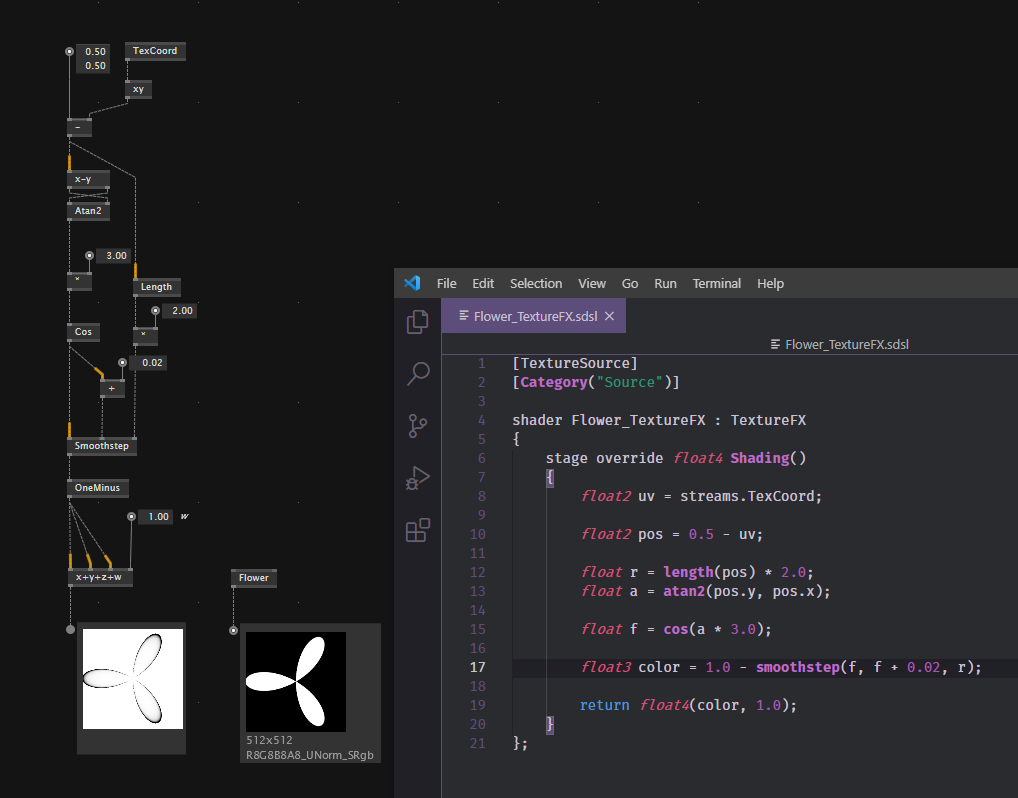Click the 0.50 vector IOBox pin circle
The image size is (1018, 798).
point(69,51)
